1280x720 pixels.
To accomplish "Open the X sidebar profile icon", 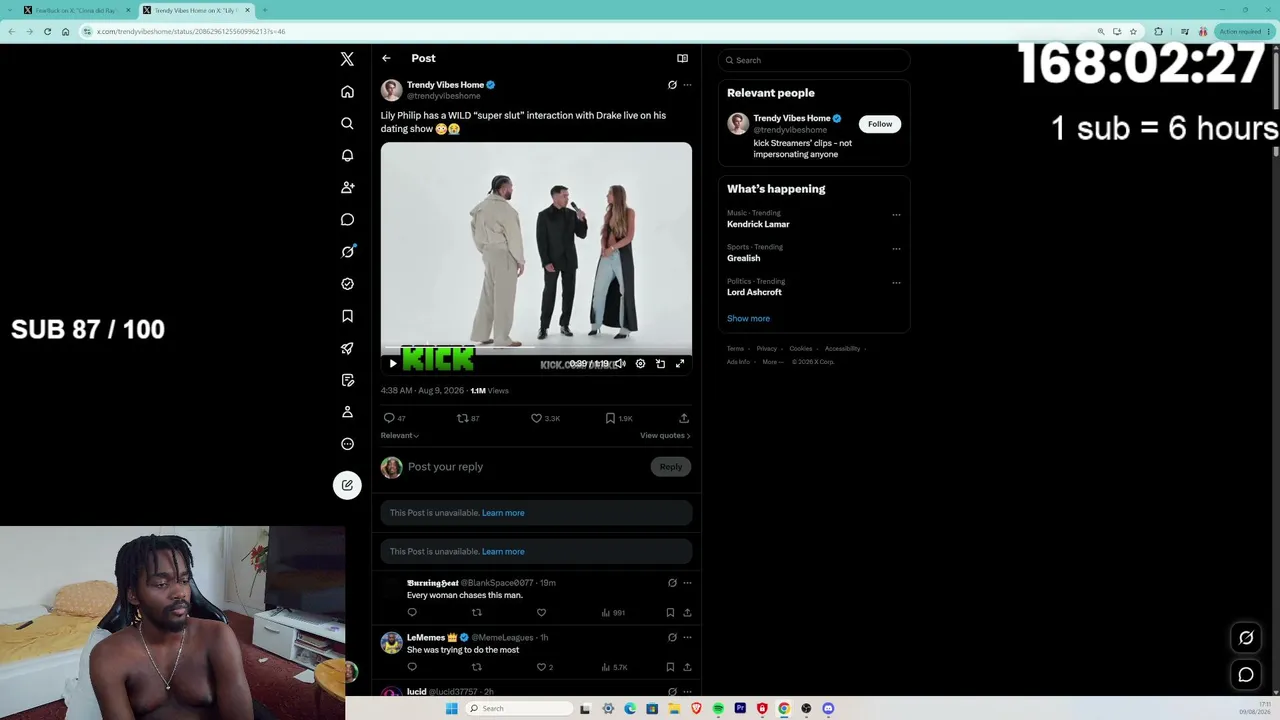I will [x=347, y=412].
